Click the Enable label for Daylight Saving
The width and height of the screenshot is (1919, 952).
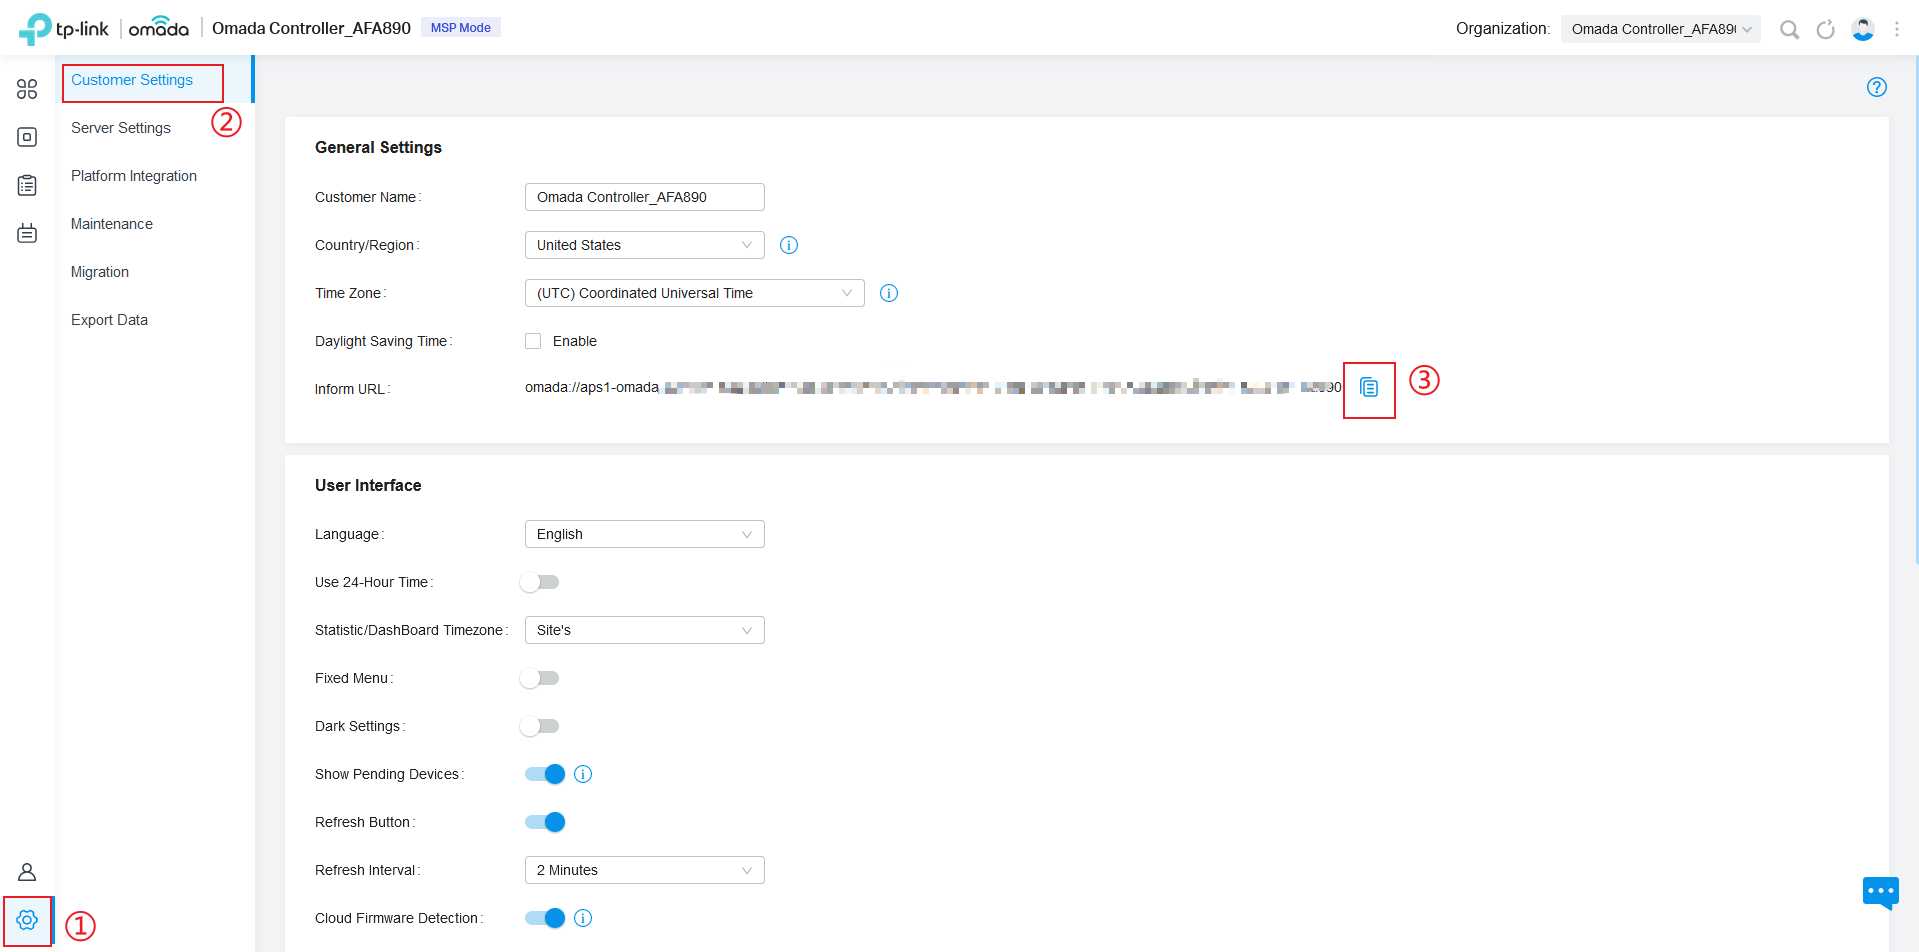click(x=575, y=341)
